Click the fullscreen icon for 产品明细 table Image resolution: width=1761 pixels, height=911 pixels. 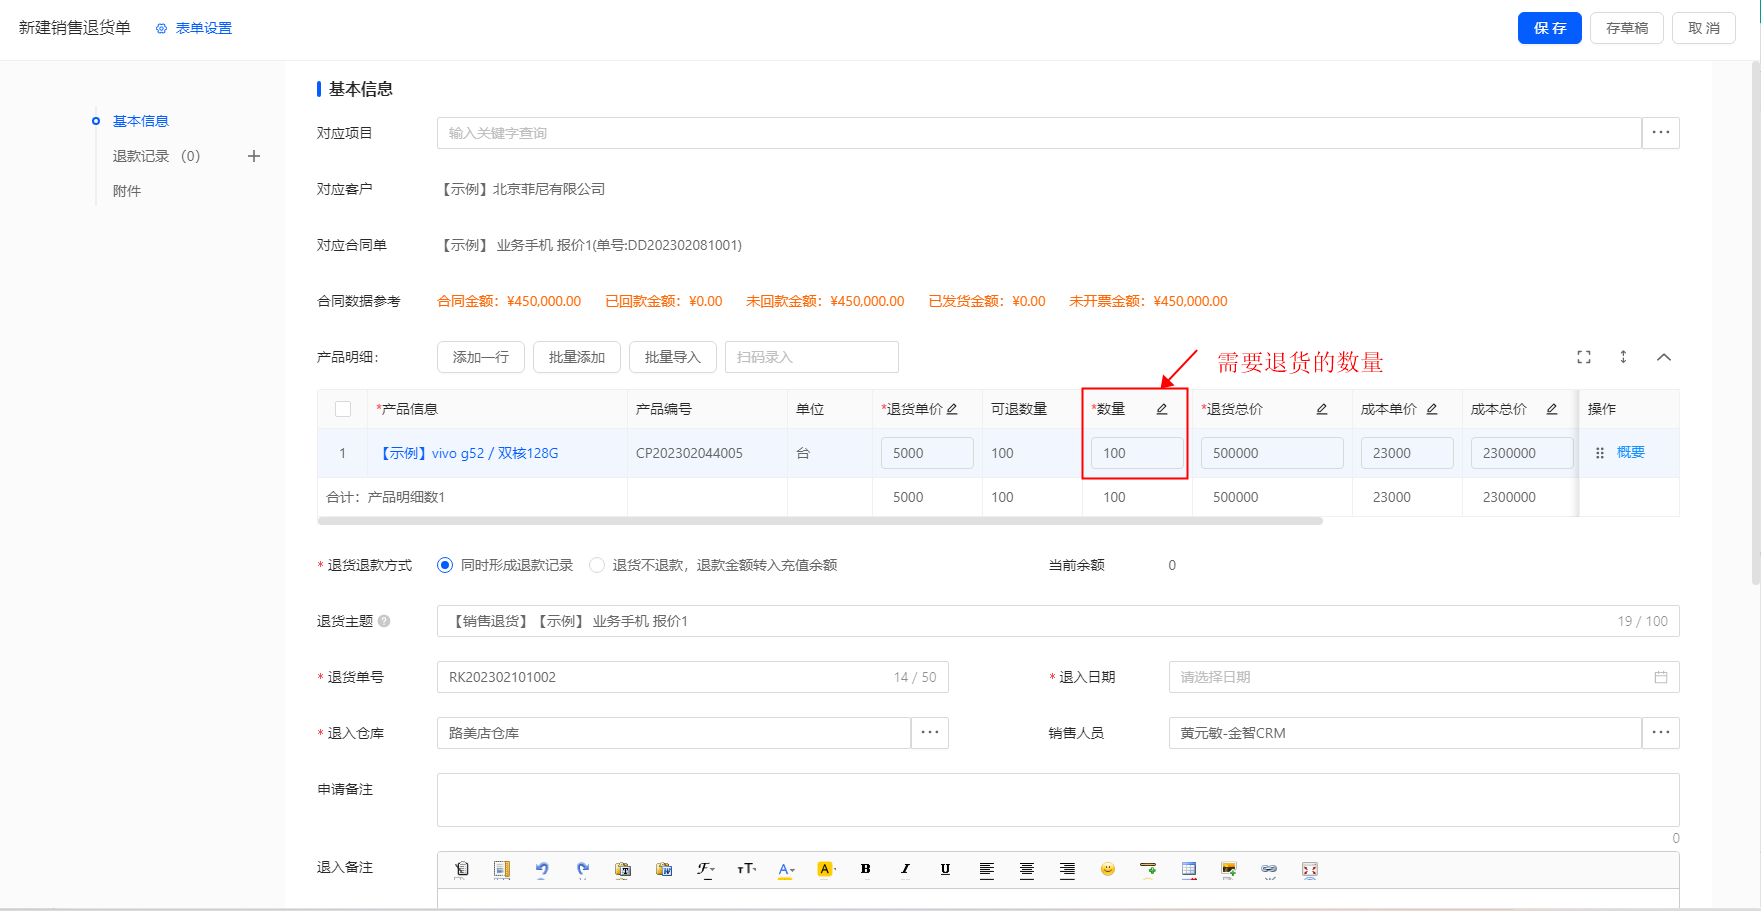tap(1584, 357)
